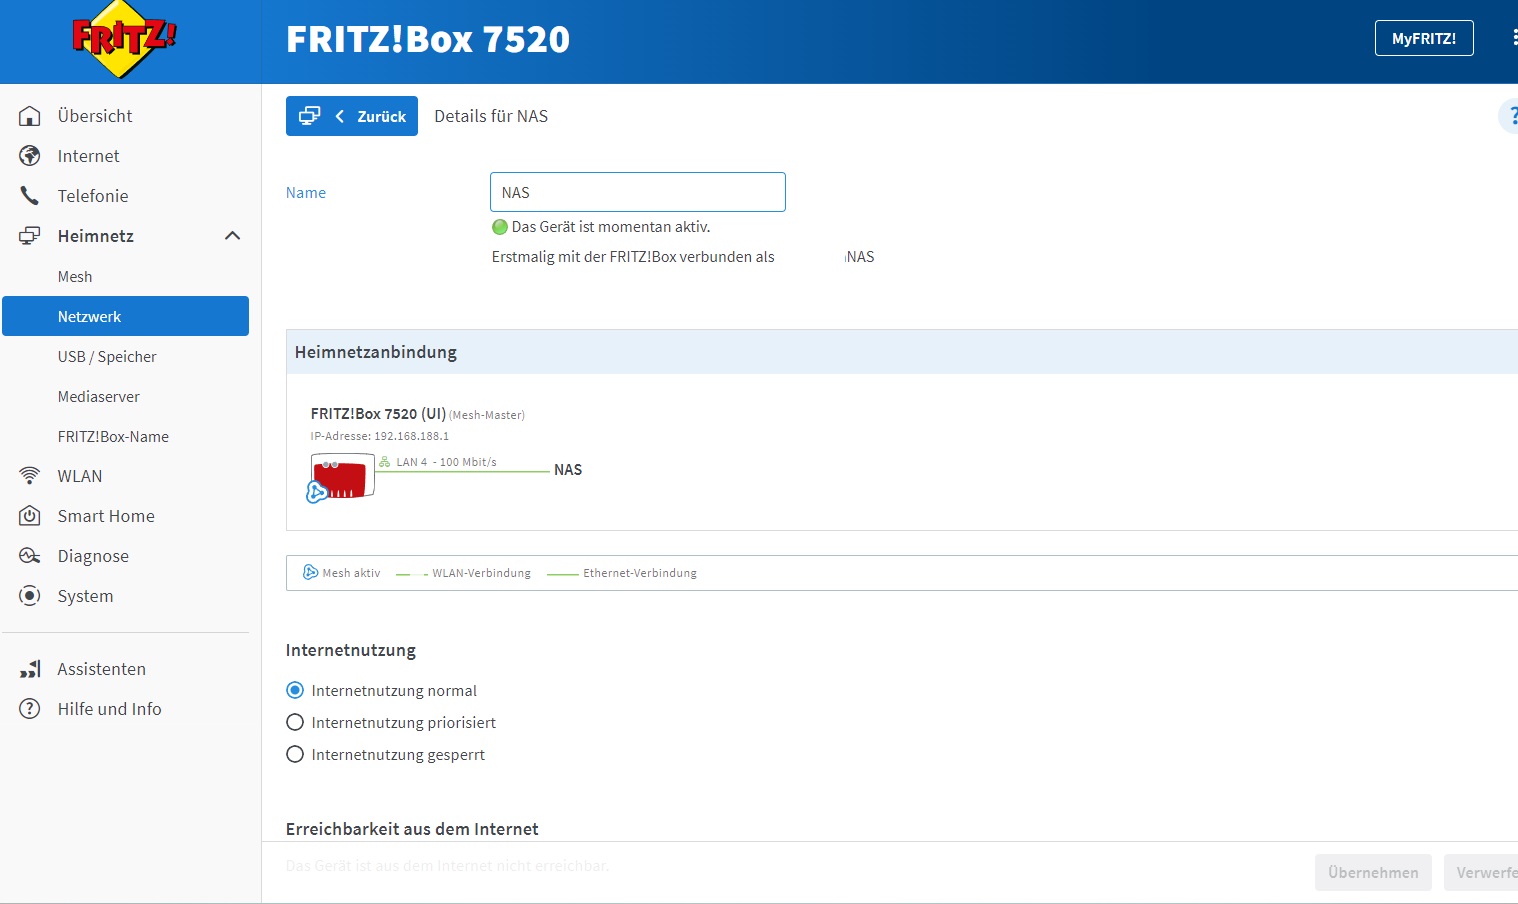Click the Internet globe icon

point(30,156)
